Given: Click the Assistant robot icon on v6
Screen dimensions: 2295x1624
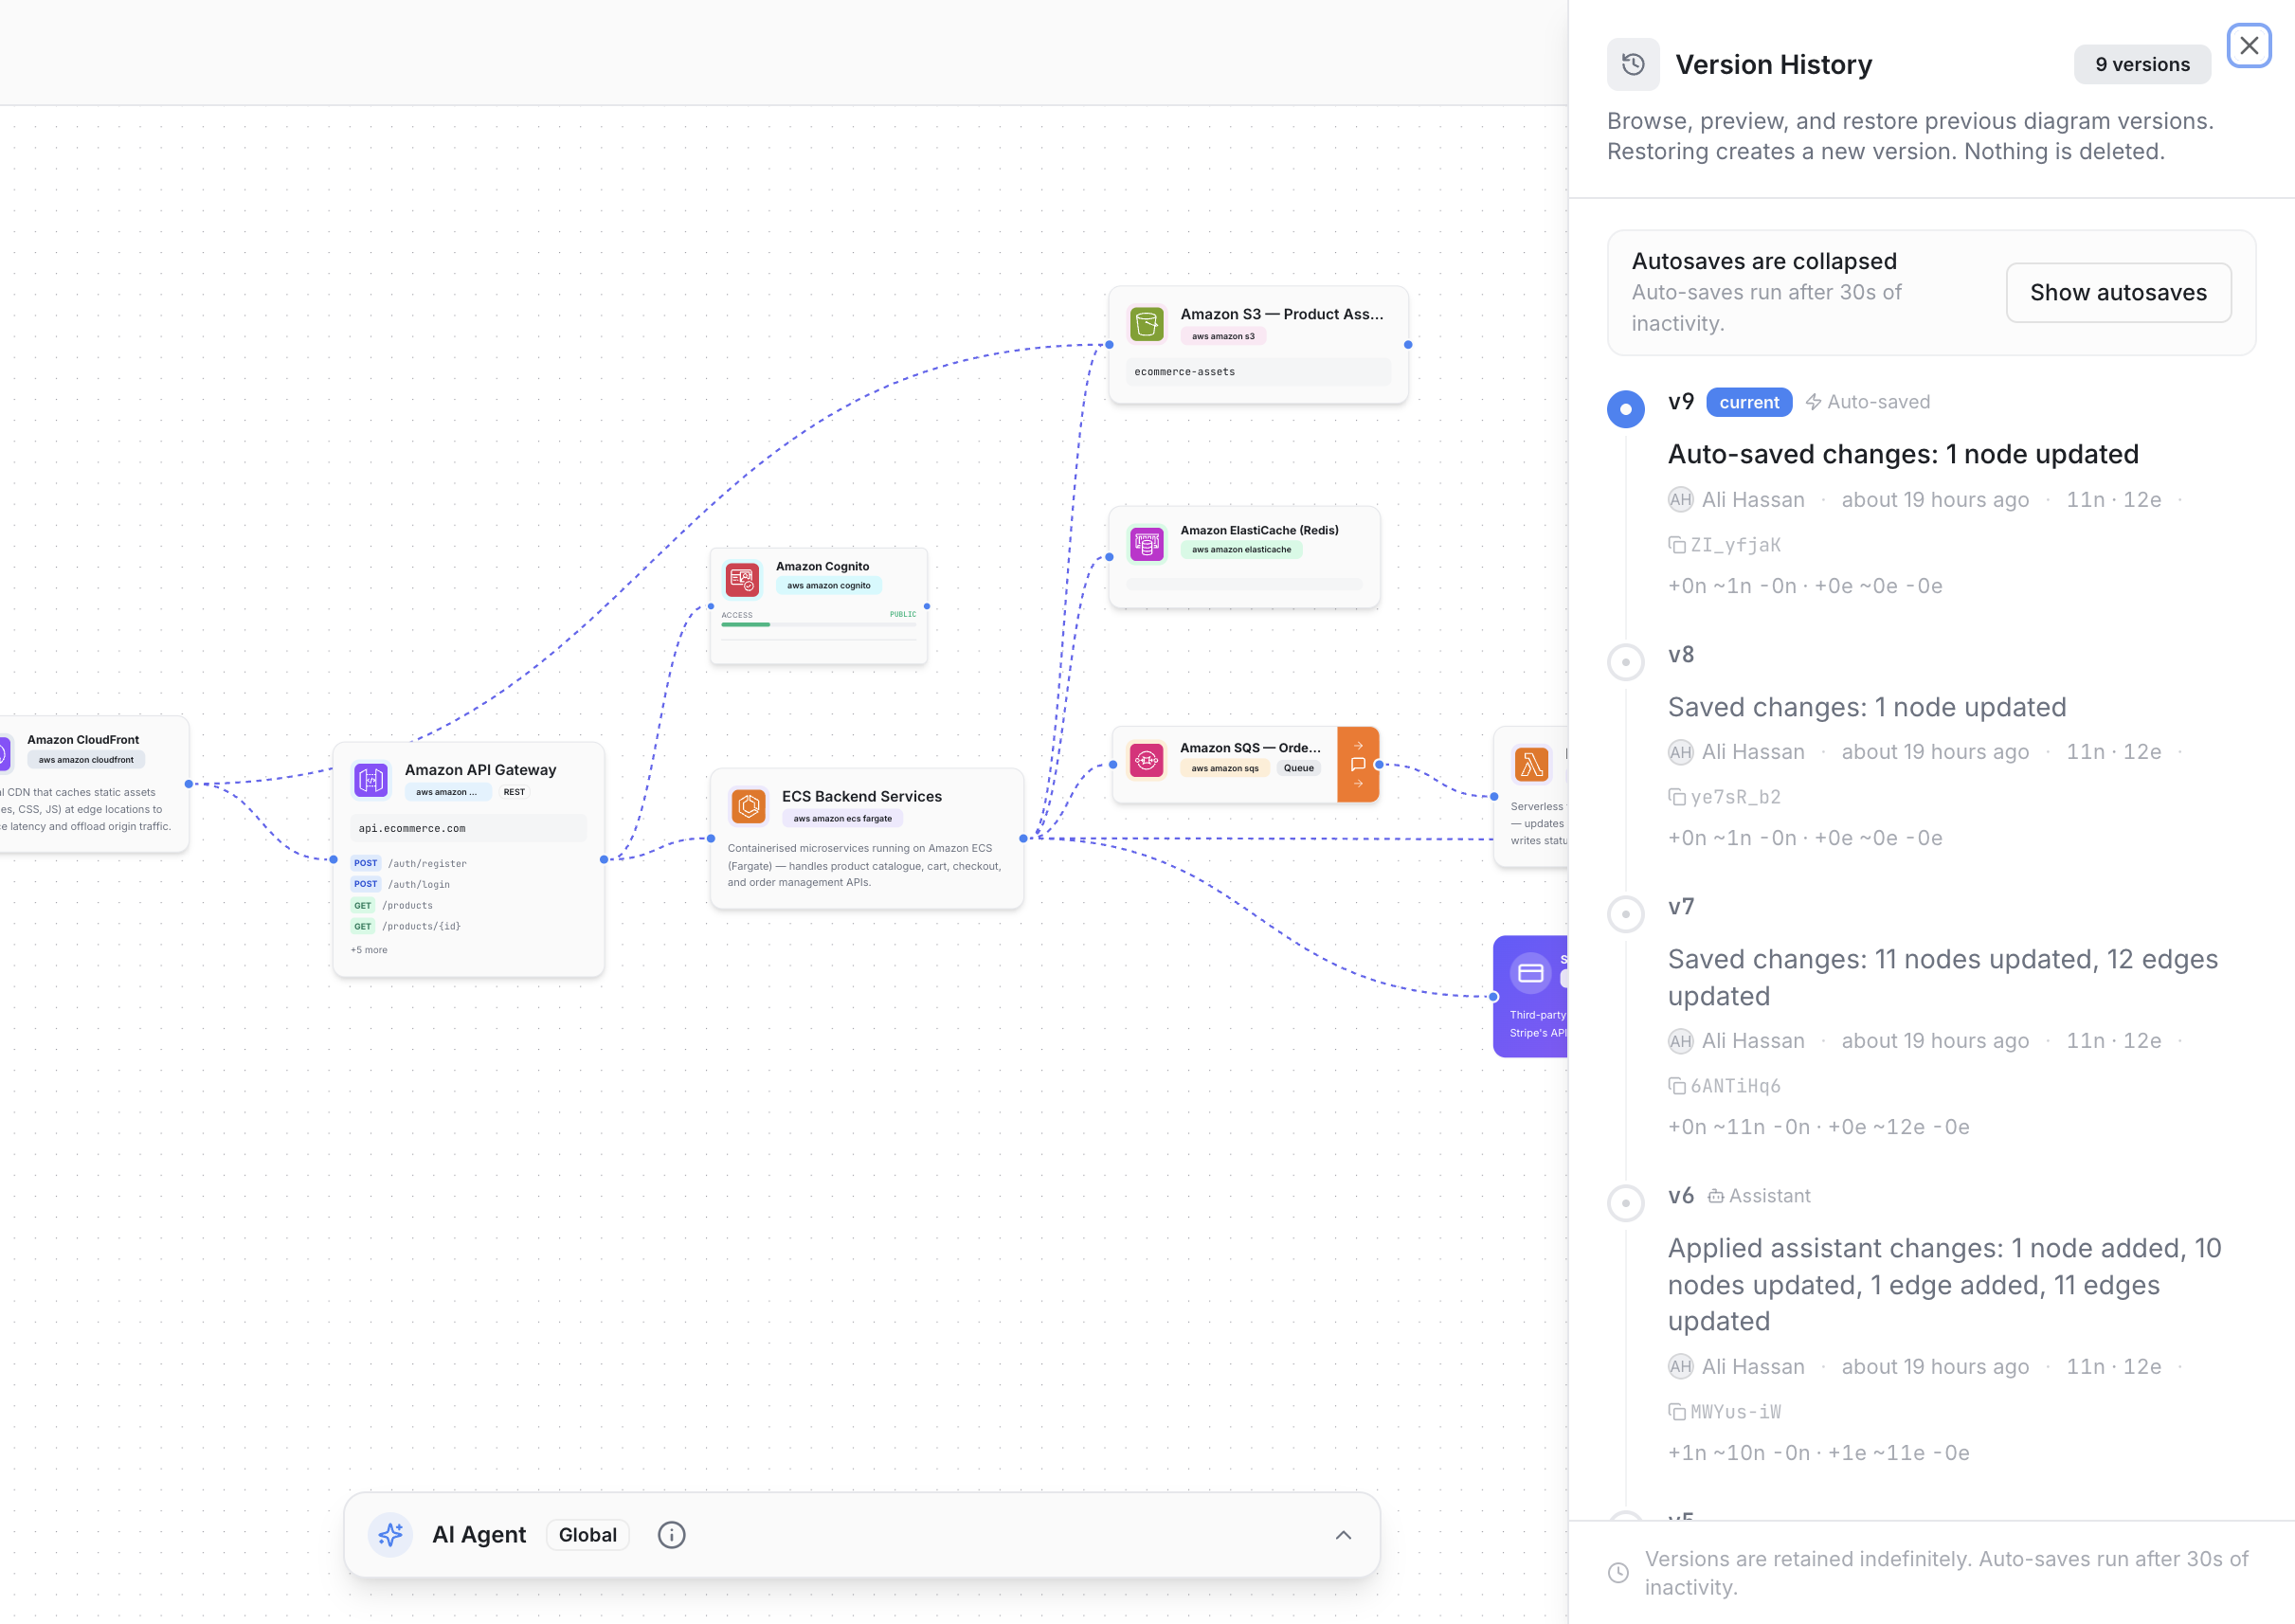Looking at the screenshot, I should (1715, 1196).
